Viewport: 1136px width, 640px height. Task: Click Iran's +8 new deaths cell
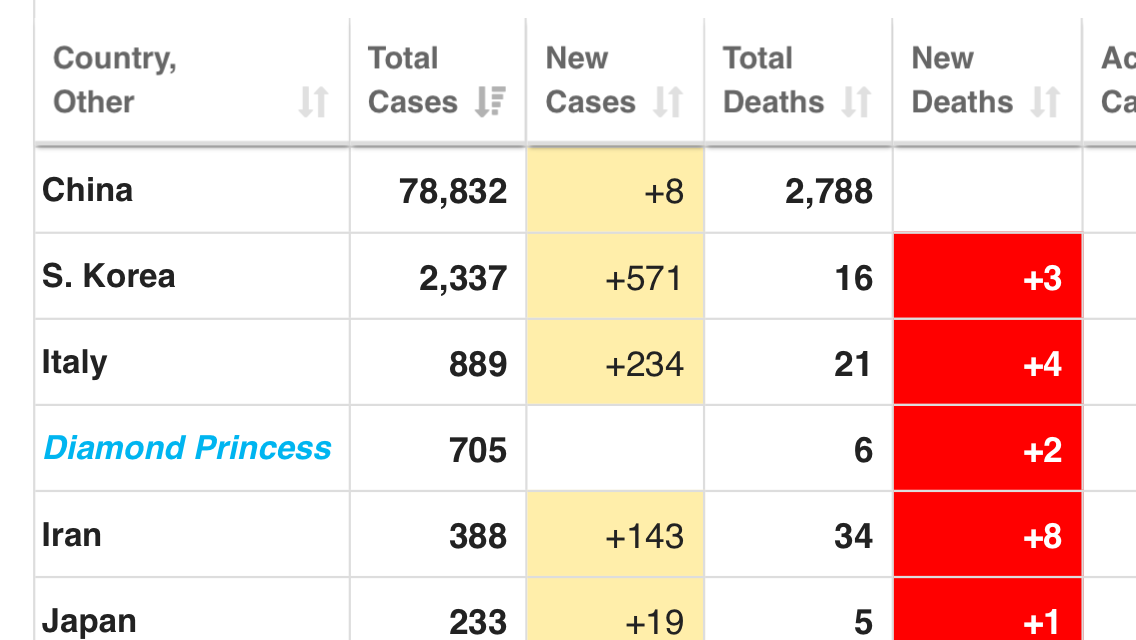coord(988,536)
